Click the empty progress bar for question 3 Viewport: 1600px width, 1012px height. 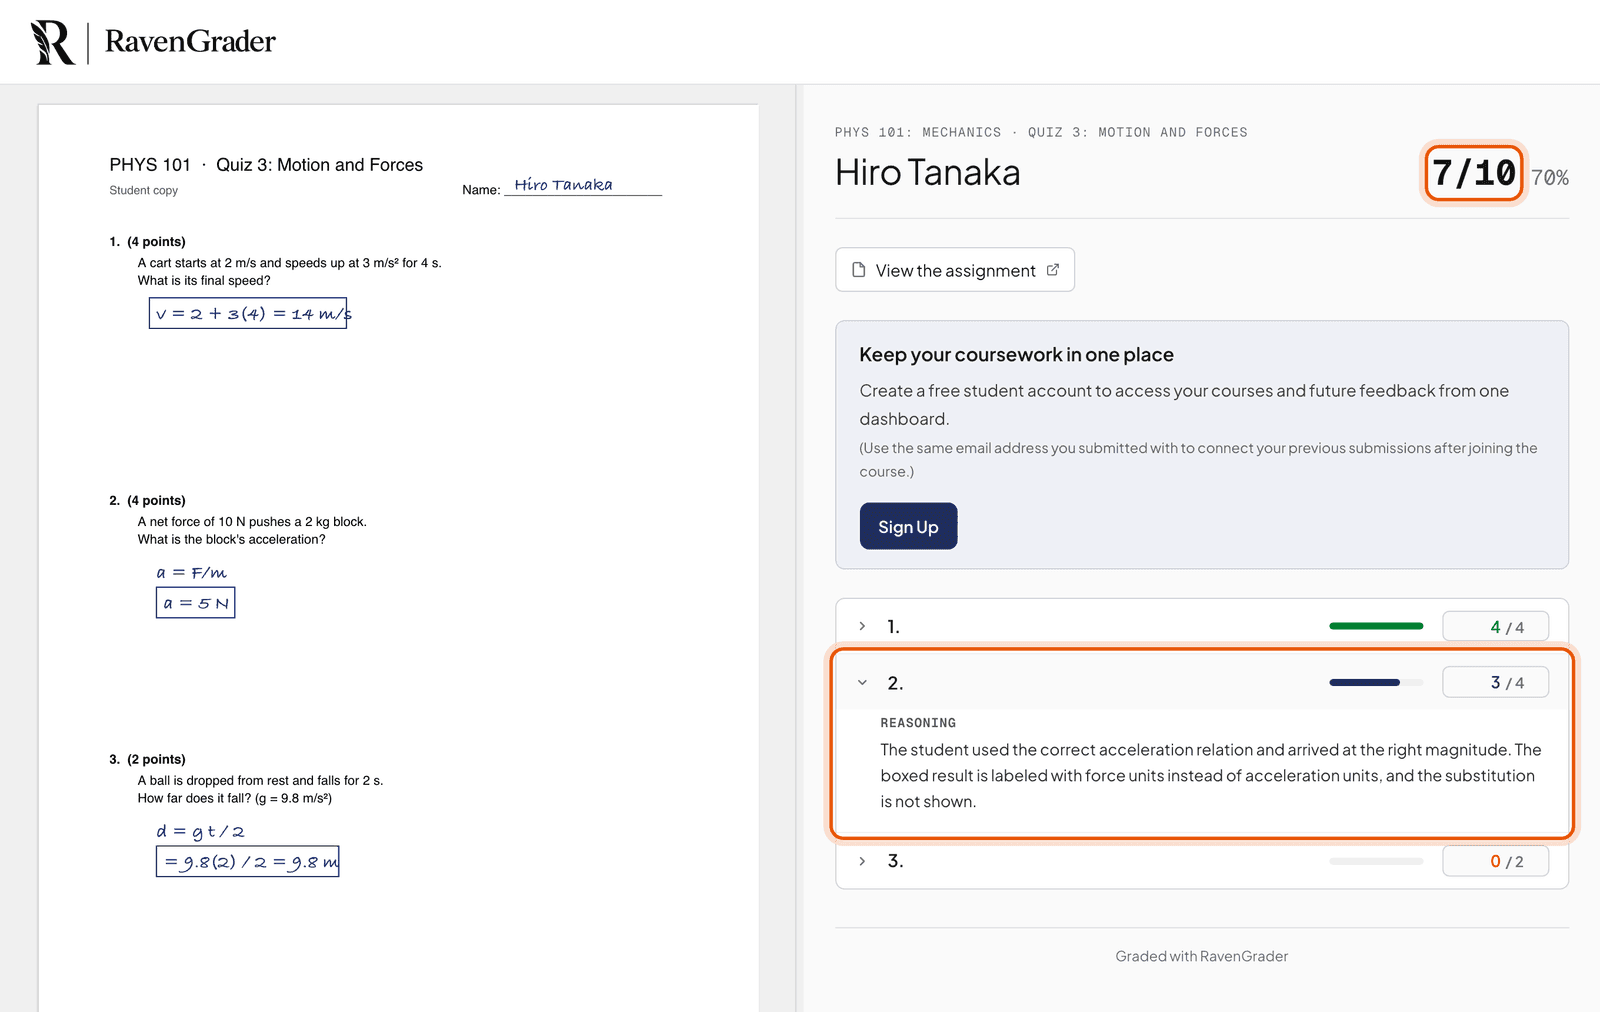click(1376, 861)
